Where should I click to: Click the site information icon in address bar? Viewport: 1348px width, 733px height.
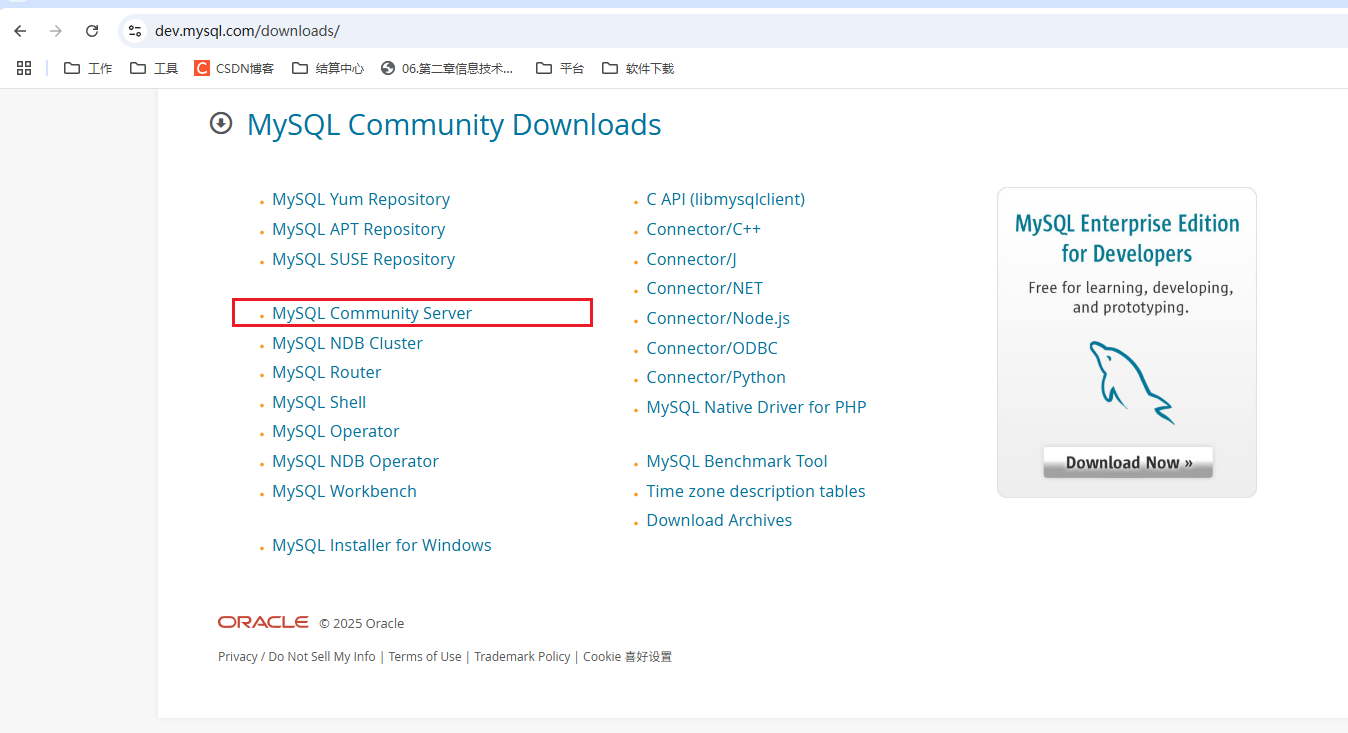click(x=134, y=31)
